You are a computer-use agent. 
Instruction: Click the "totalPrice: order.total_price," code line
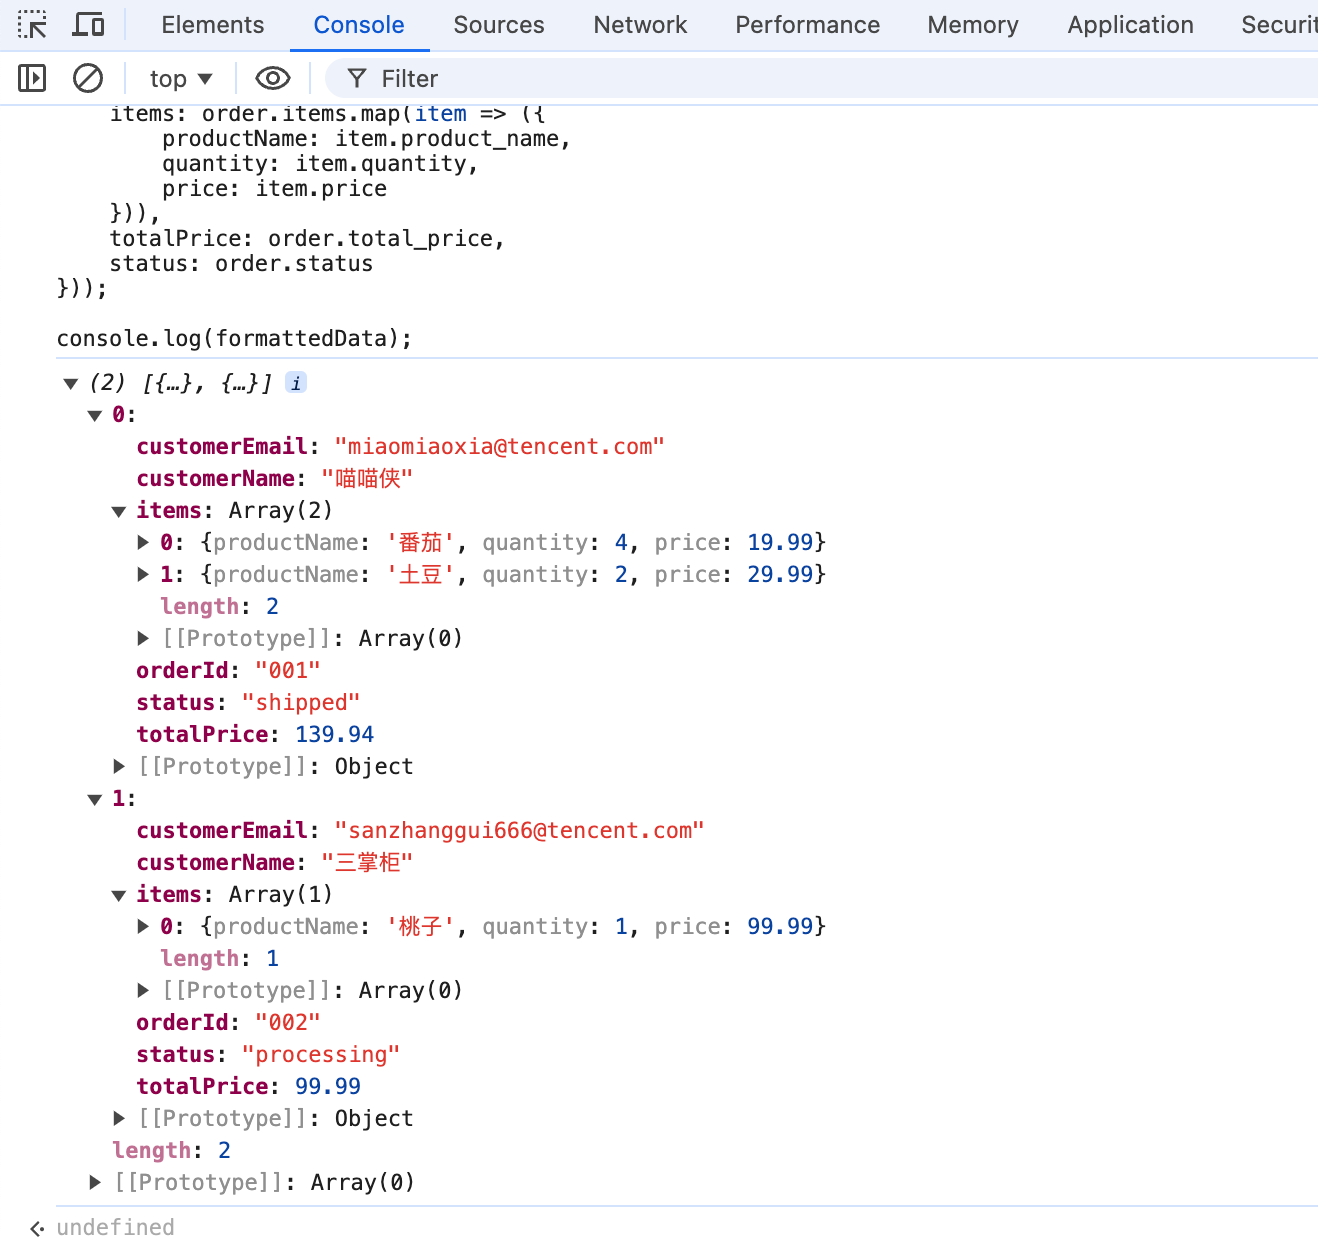307,238
